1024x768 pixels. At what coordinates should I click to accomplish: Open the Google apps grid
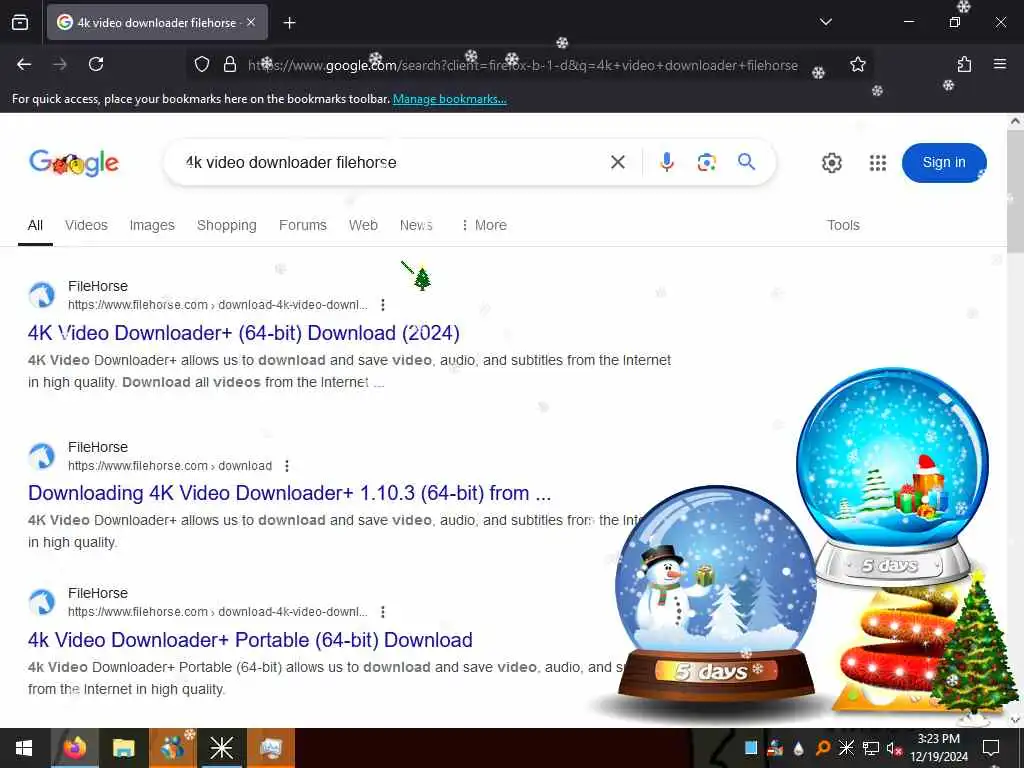[878, 163]
